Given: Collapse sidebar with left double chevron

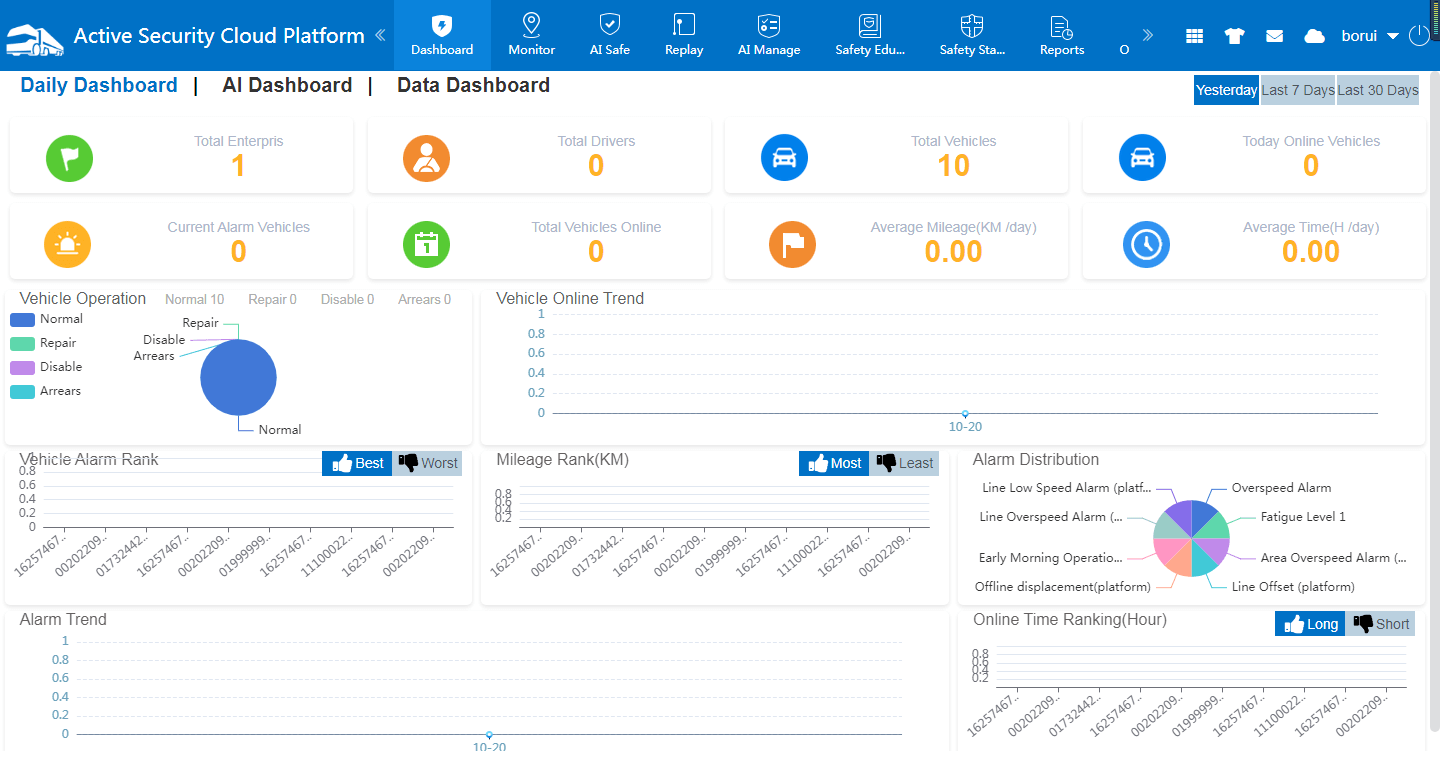Looking at the screenshot, I should point(380,36).
